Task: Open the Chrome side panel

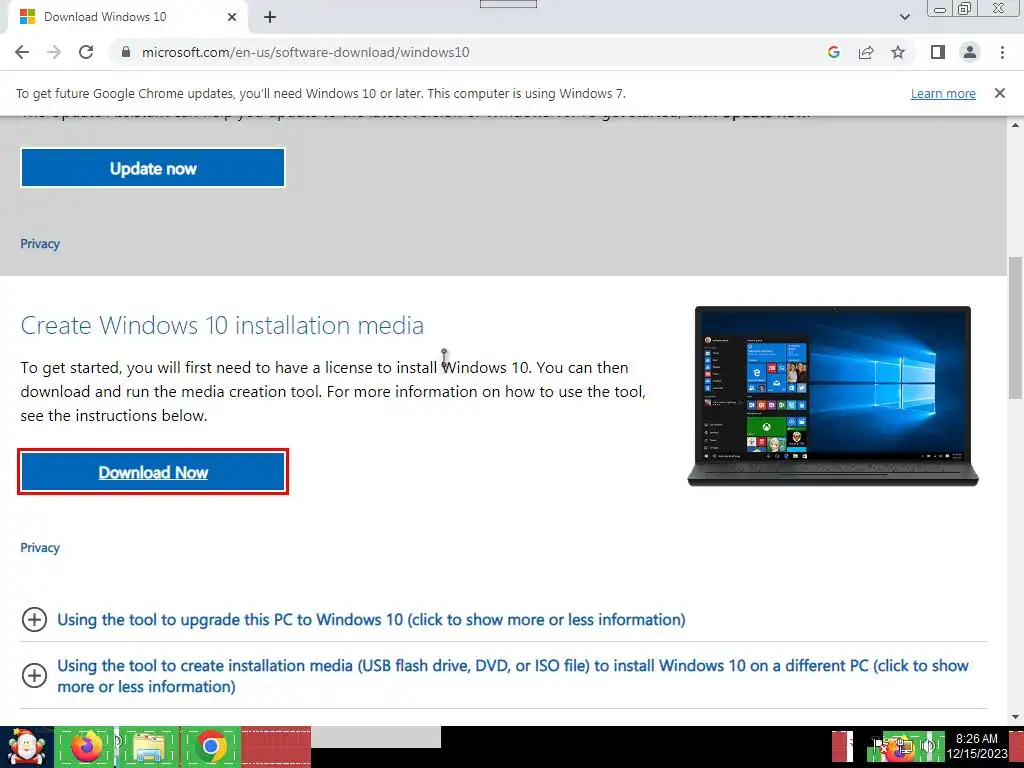Action: pos(938,52)
